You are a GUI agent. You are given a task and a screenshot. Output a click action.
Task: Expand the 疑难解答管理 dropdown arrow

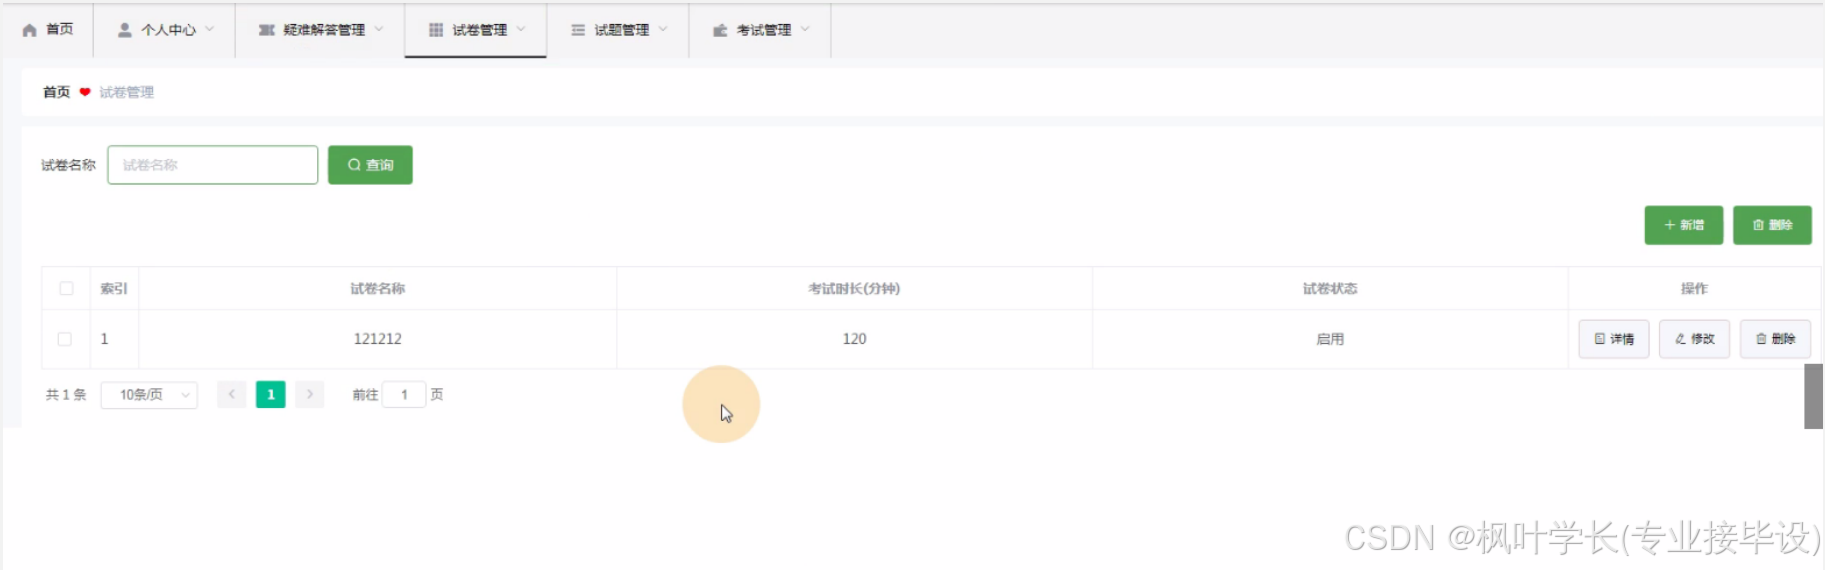379,29
